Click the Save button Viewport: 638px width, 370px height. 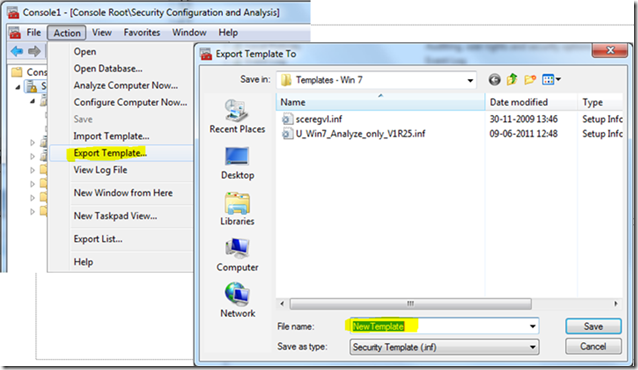tap(593, 326)
